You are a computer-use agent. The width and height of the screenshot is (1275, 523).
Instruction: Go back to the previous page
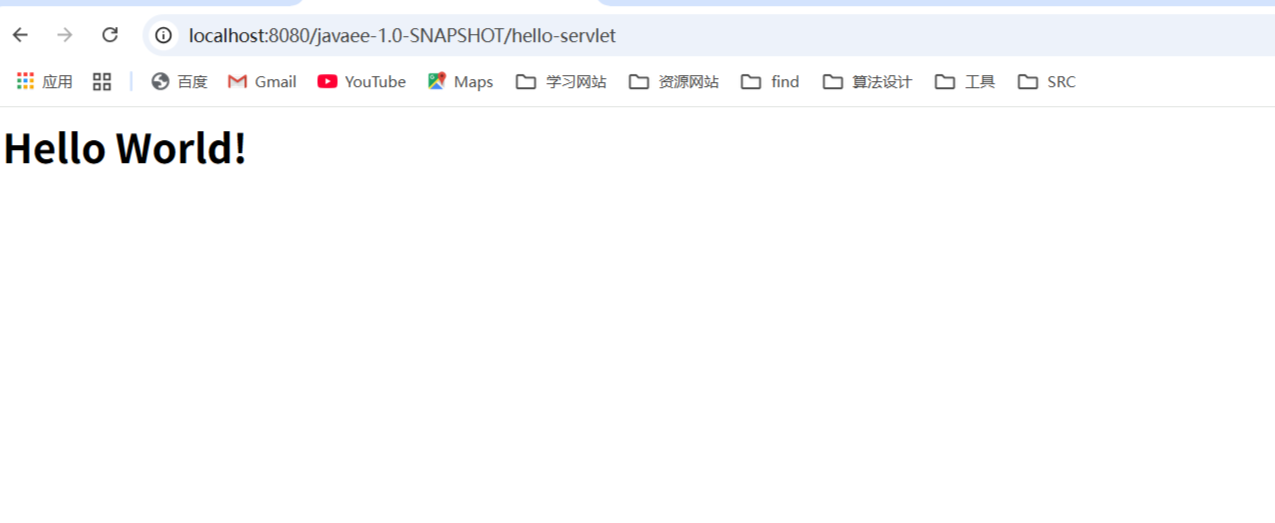tap(20, 35)
